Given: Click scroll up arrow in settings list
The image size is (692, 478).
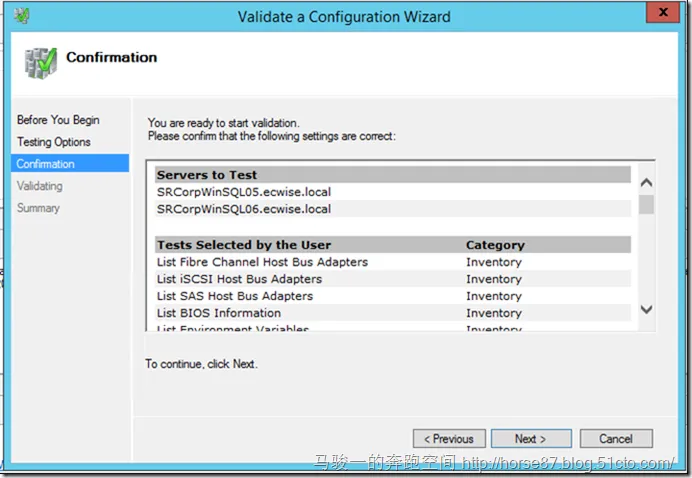Looking at the screenshot, I should 647,182.
